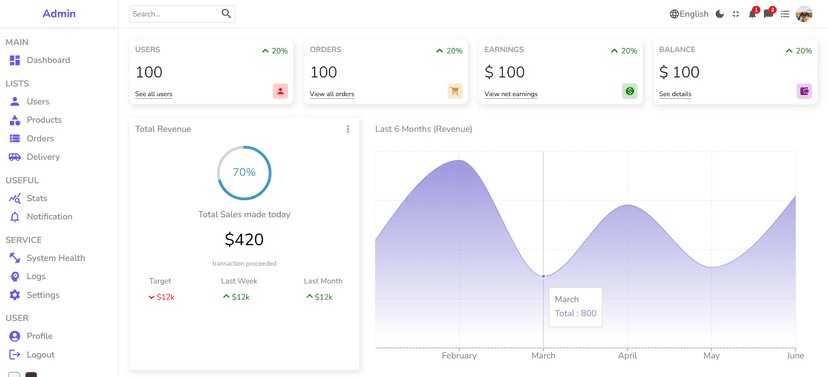The width and height of the screenshot is (828, 377).
Task: Select the dark theme color swatch
Action: 31,375
